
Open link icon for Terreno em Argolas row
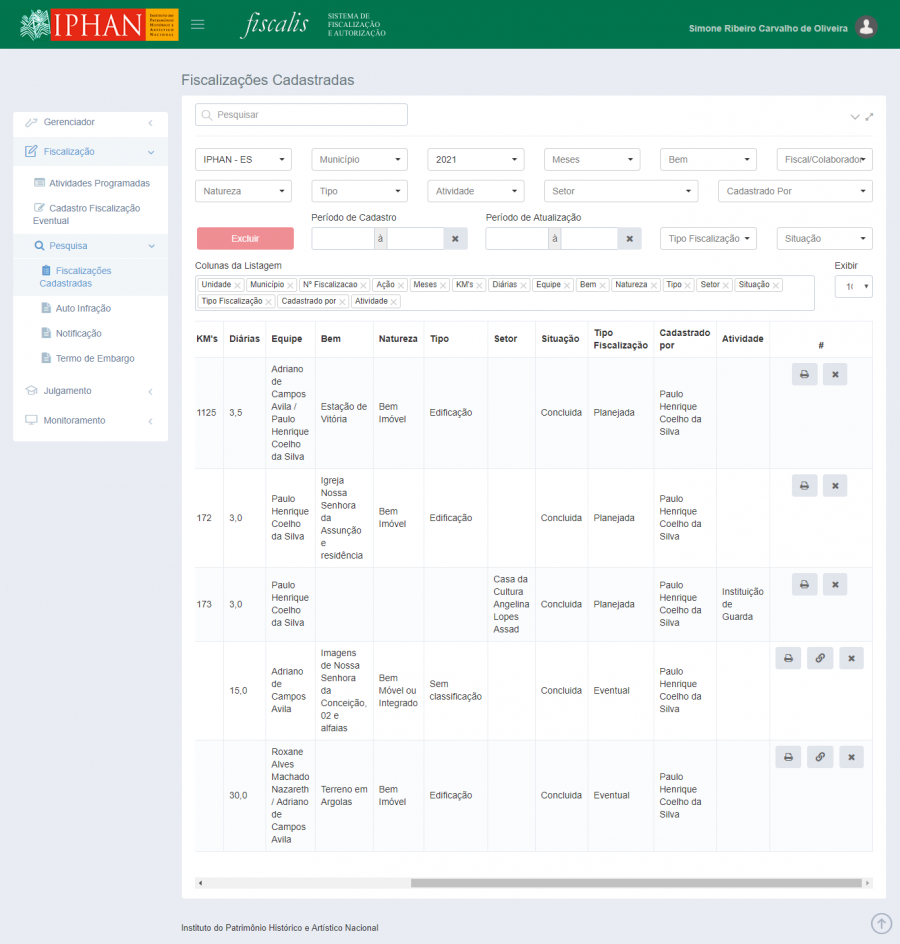819,757
